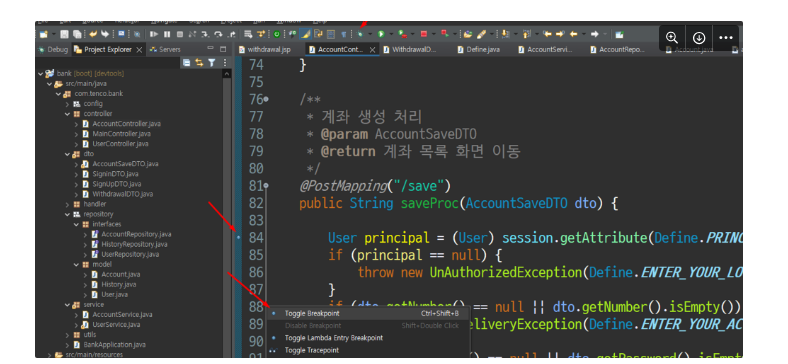Open the Project Explorer view menu dots
The height and width of the screenshot is (364, 788).
point(224,63)
